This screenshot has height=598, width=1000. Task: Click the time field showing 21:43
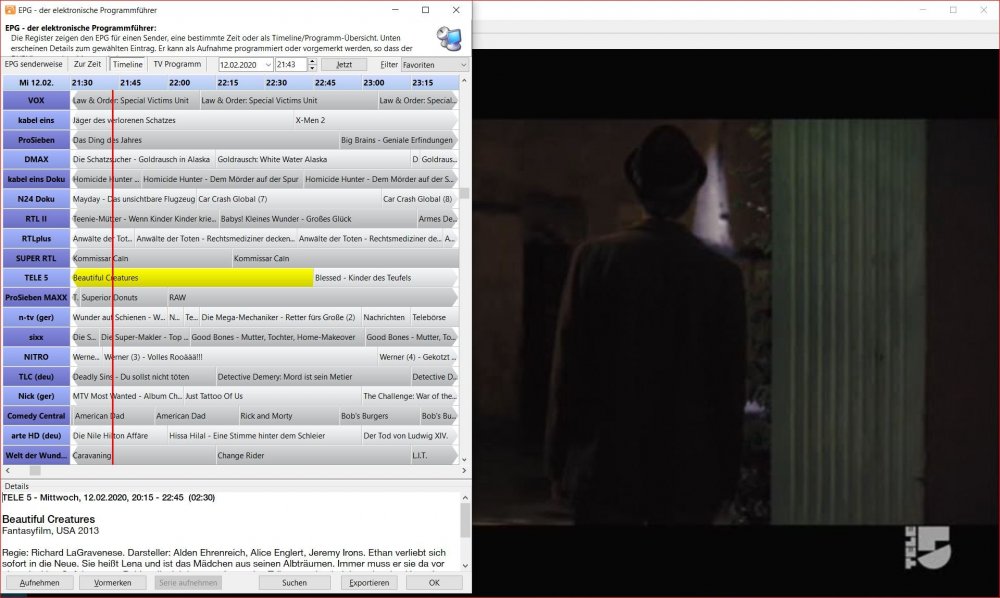pos(291,65)
